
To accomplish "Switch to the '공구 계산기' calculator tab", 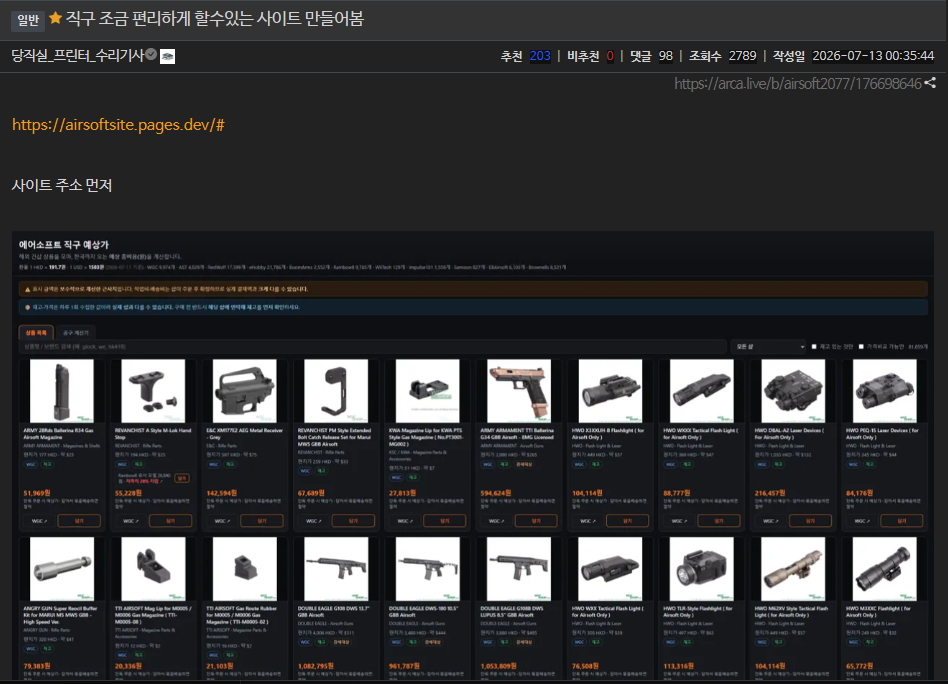I will coord(76,333).
